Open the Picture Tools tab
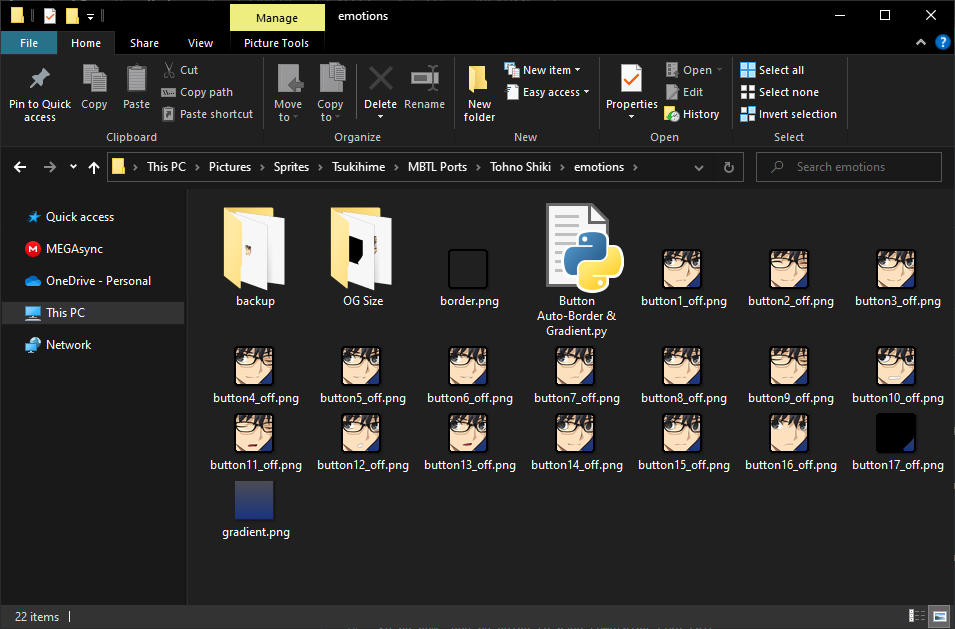The width and height of the screenshot is (955, 629). 277,43
